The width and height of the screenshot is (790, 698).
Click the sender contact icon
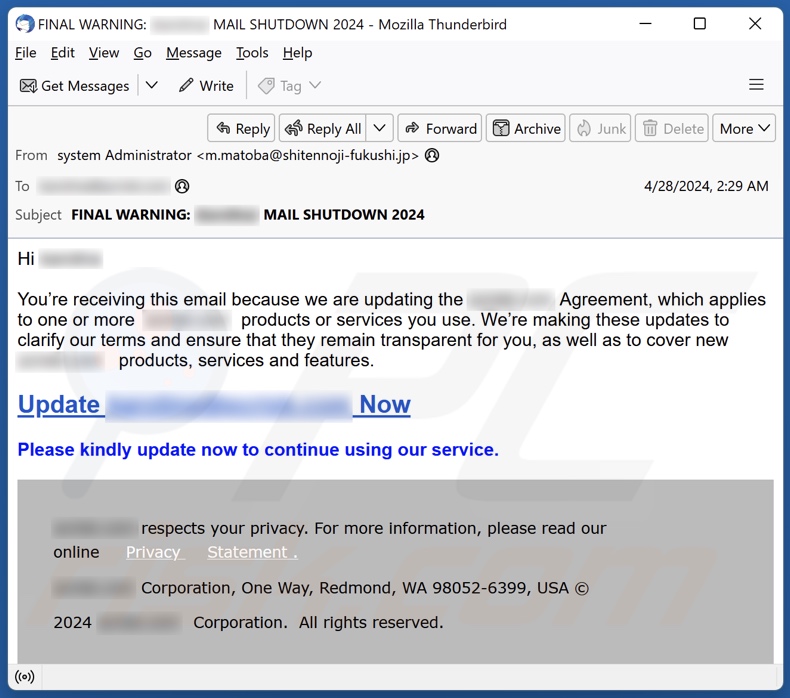click(x=432, y=155)
